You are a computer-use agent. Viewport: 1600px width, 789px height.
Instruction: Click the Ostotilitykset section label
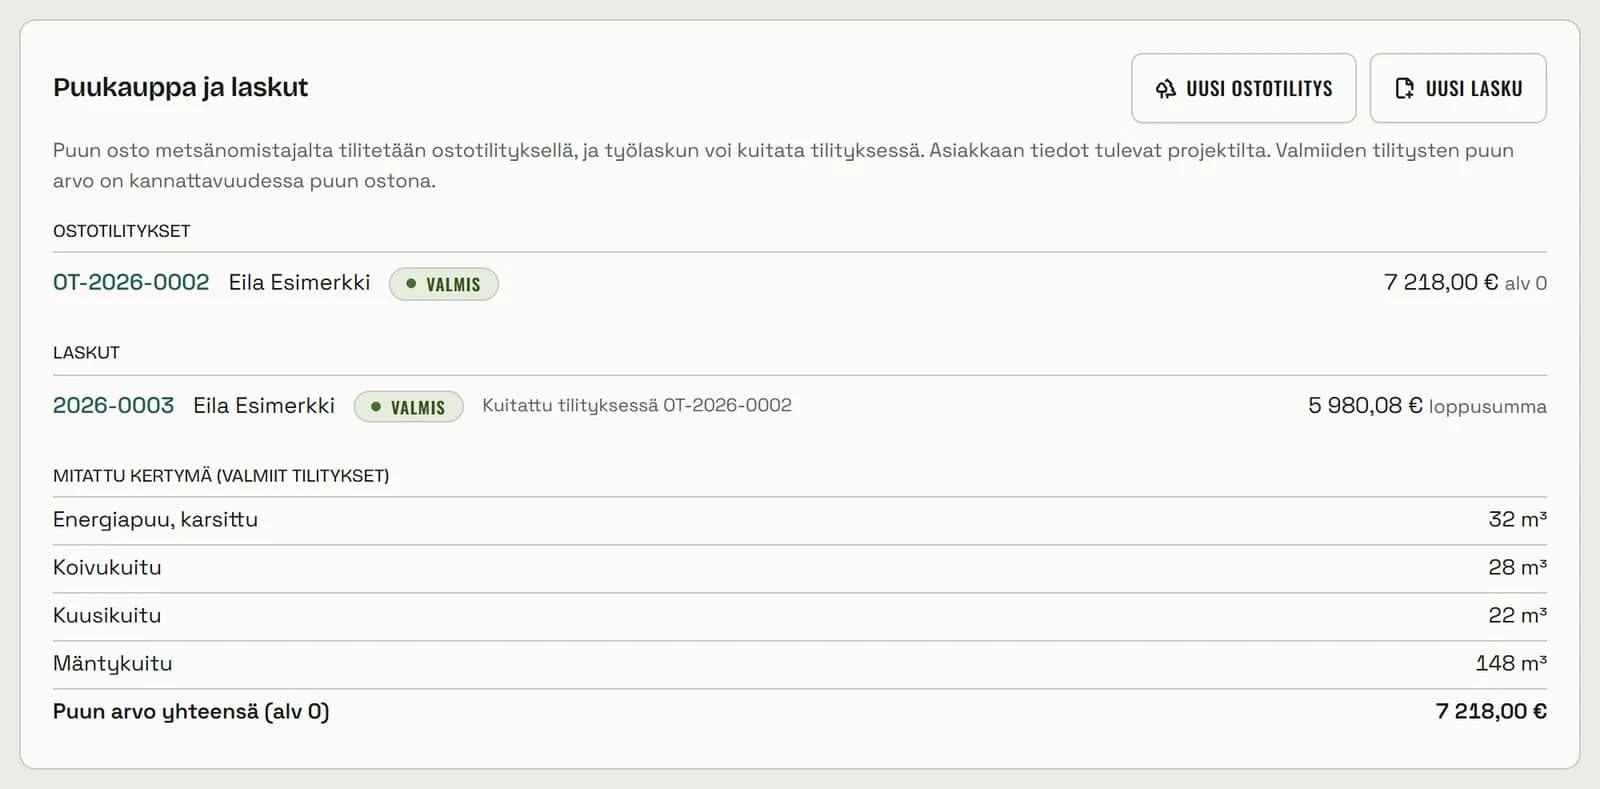click(121, 231)
